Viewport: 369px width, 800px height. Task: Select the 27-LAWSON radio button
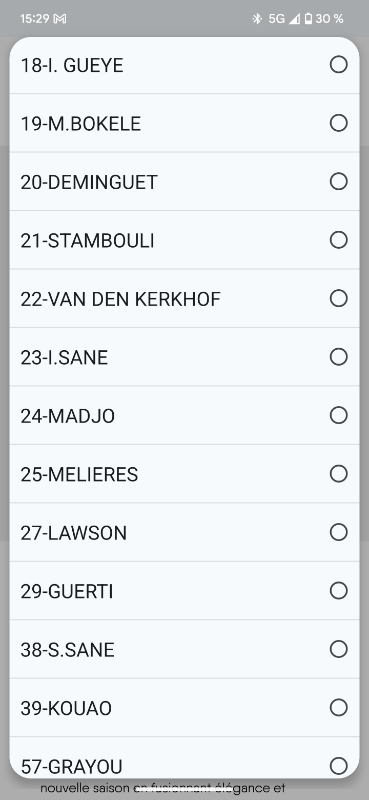point(338,532)
